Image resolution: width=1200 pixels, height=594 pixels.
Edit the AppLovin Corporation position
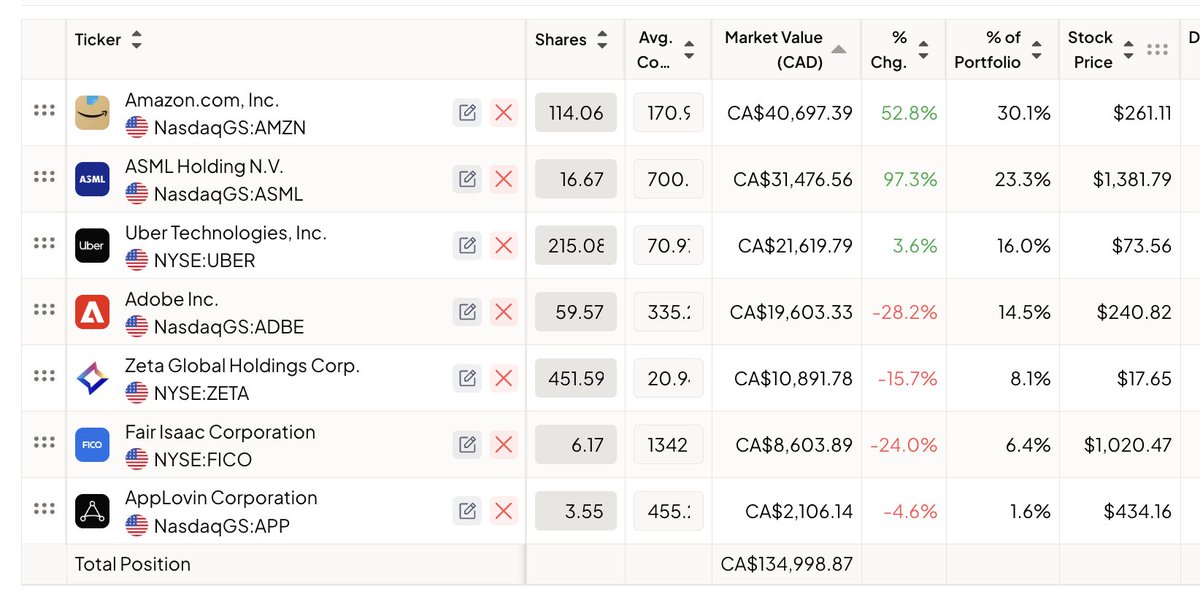pos(467,511)
